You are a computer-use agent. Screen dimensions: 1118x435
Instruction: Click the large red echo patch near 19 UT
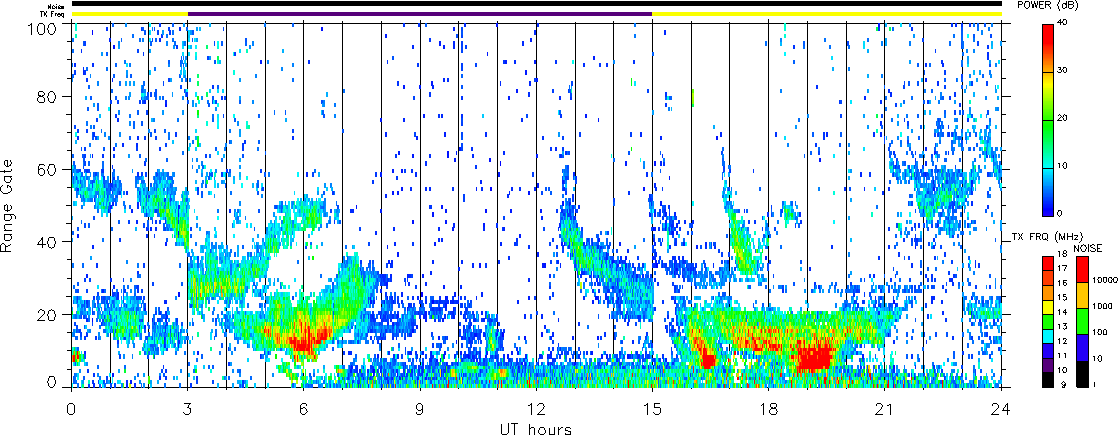815,356
